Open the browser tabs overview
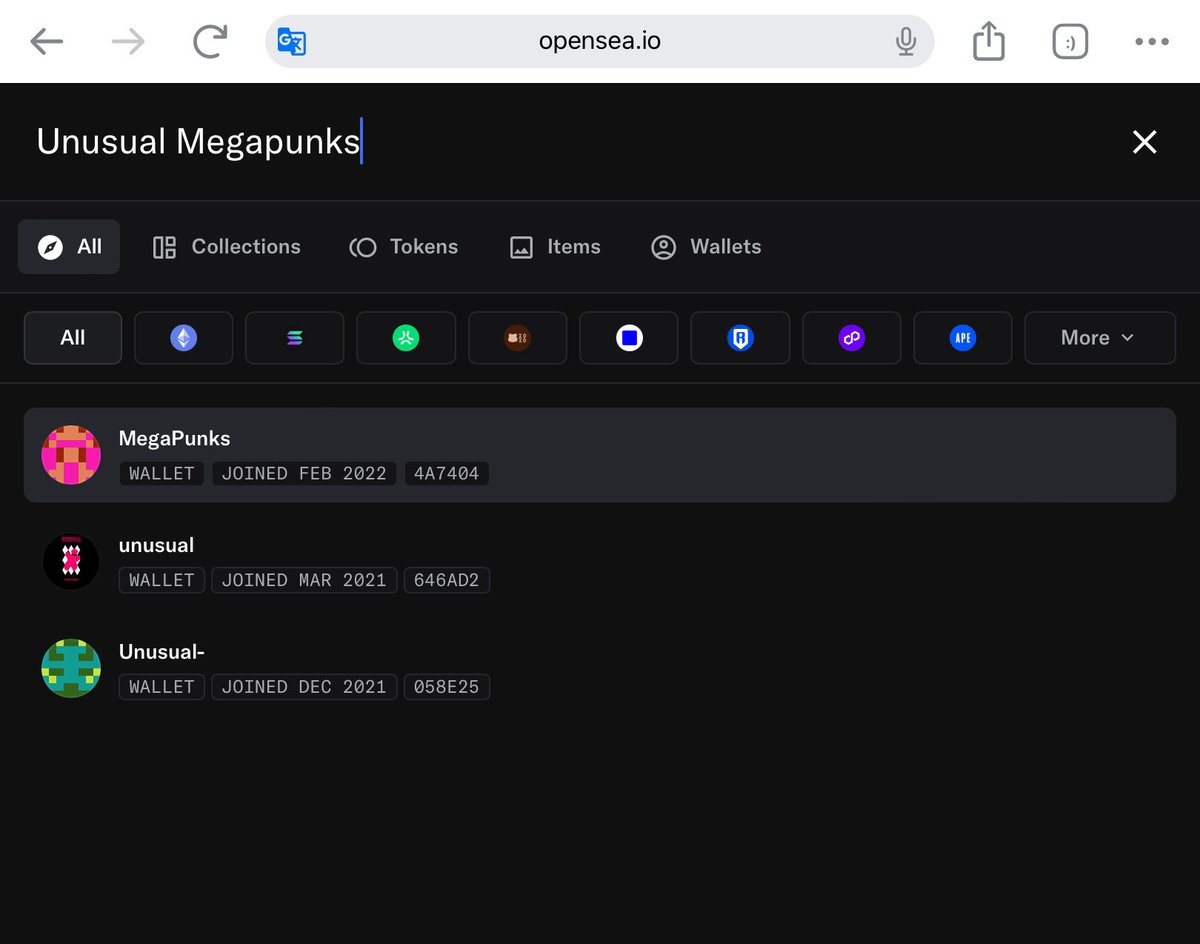 [x=1070, y=41]
